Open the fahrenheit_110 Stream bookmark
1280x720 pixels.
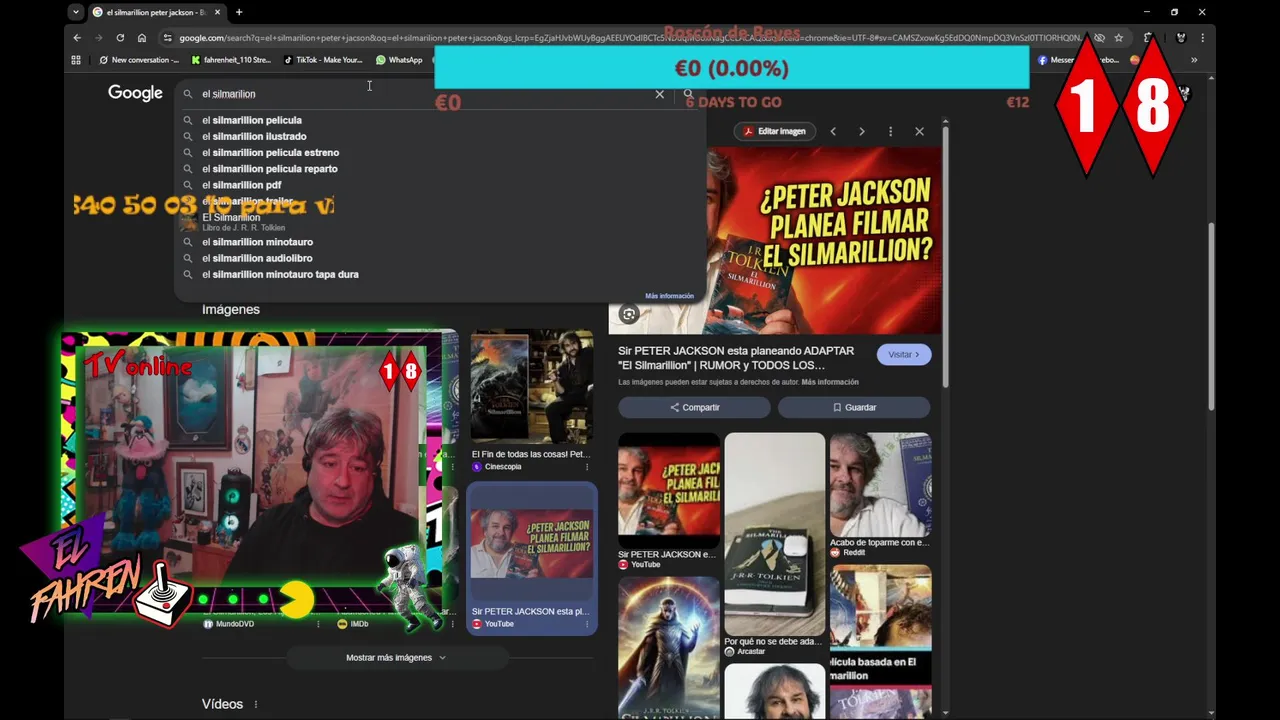tap(231, 60)
